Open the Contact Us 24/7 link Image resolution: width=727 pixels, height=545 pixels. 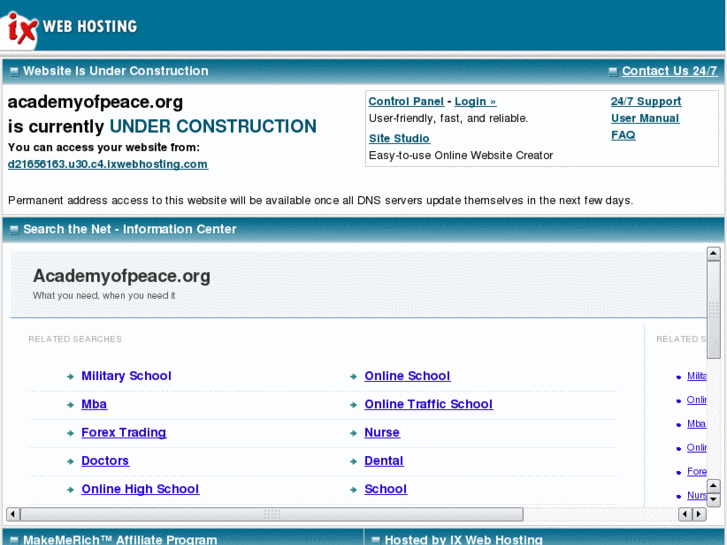tap(669, 71)
